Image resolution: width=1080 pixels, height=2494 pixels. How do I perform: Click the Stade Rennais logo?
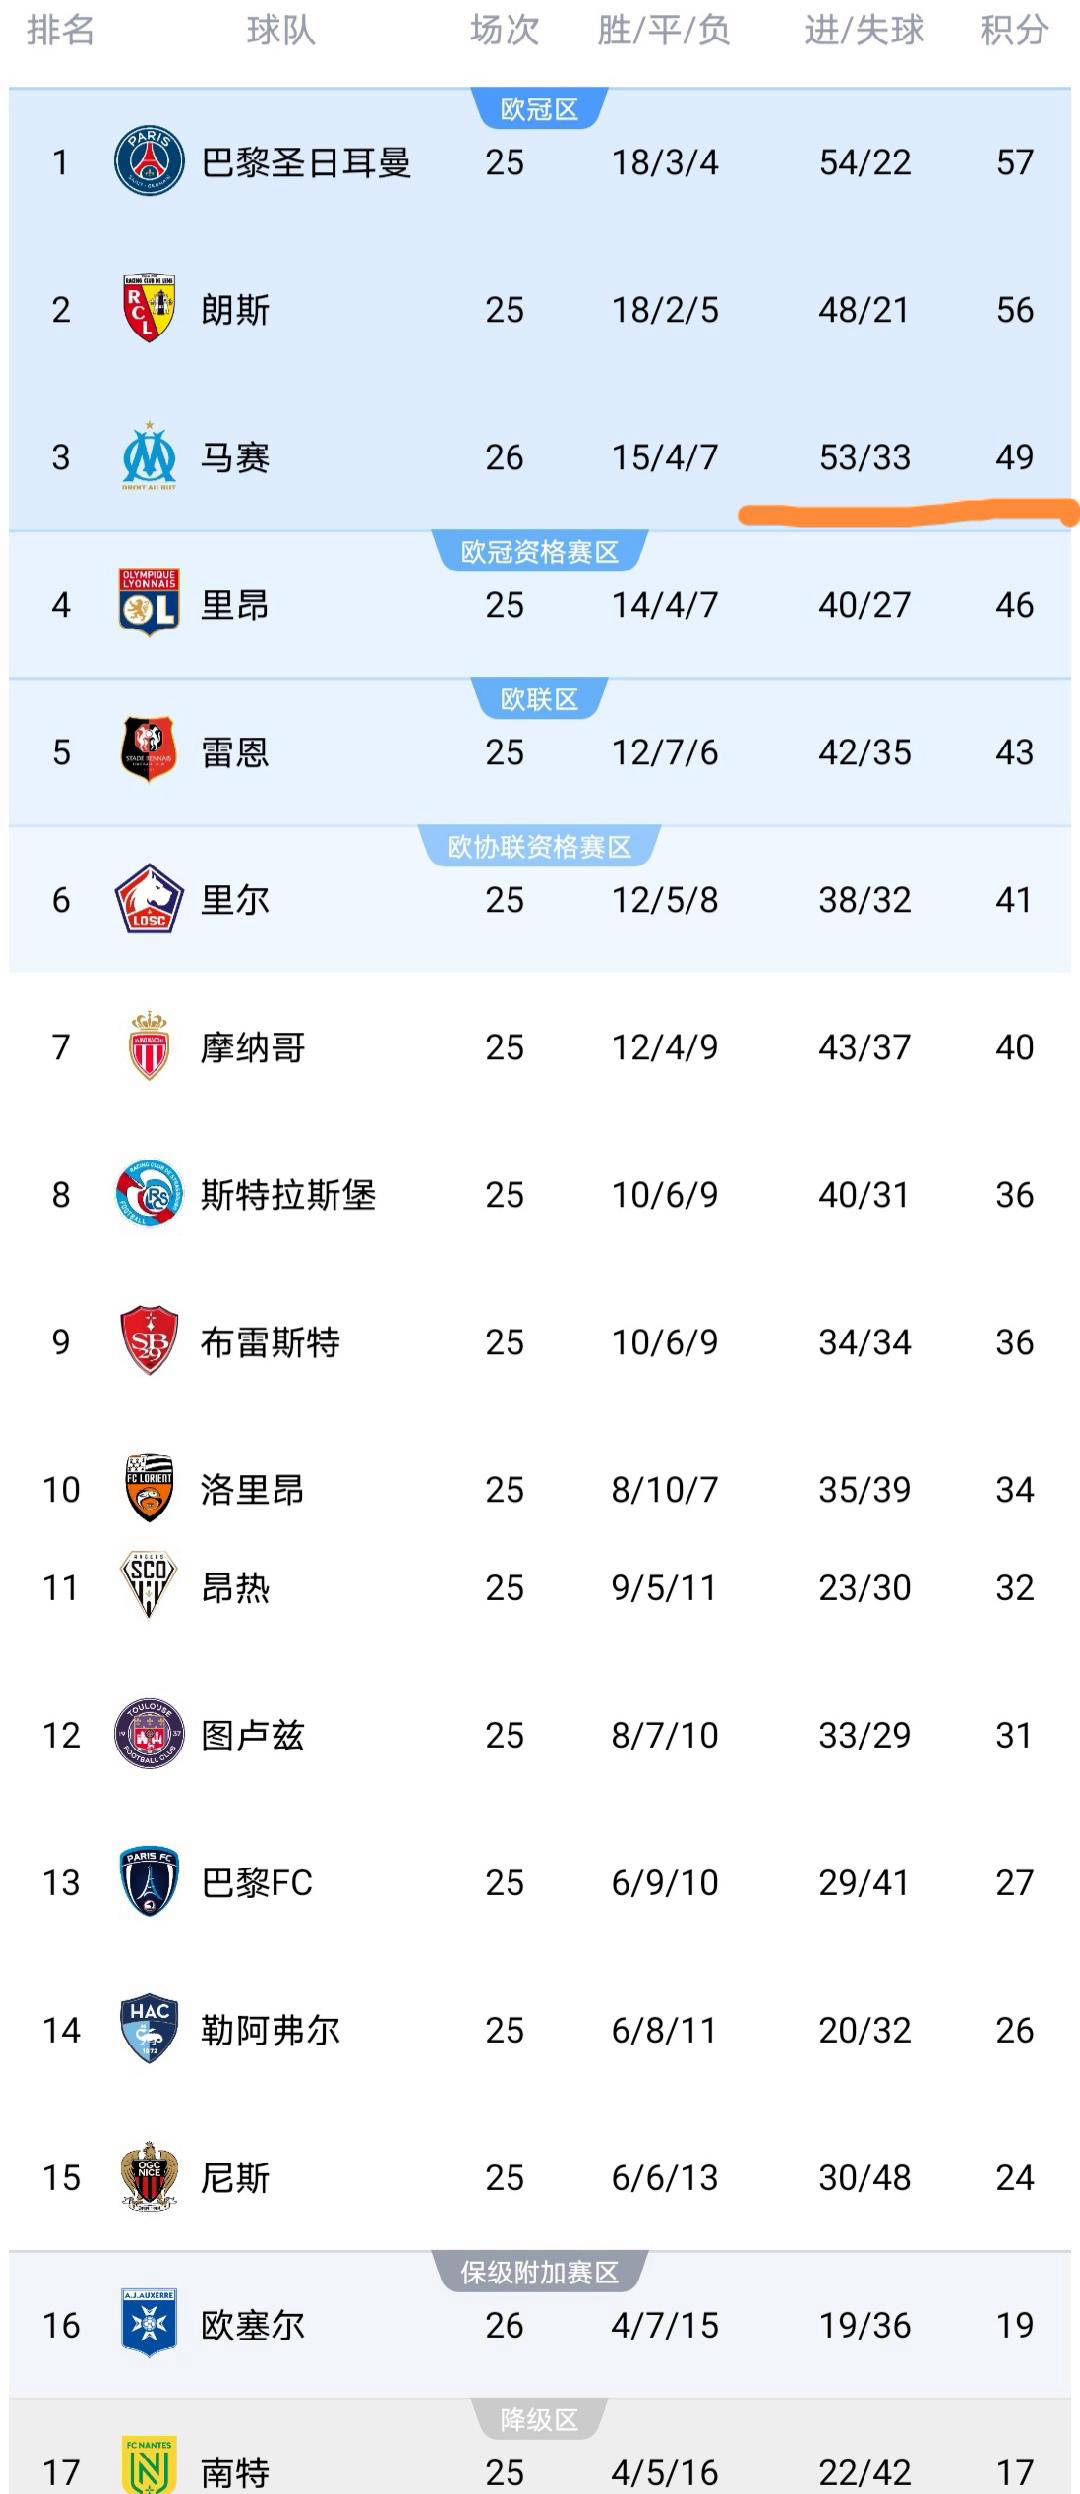(x=149, y=751)
